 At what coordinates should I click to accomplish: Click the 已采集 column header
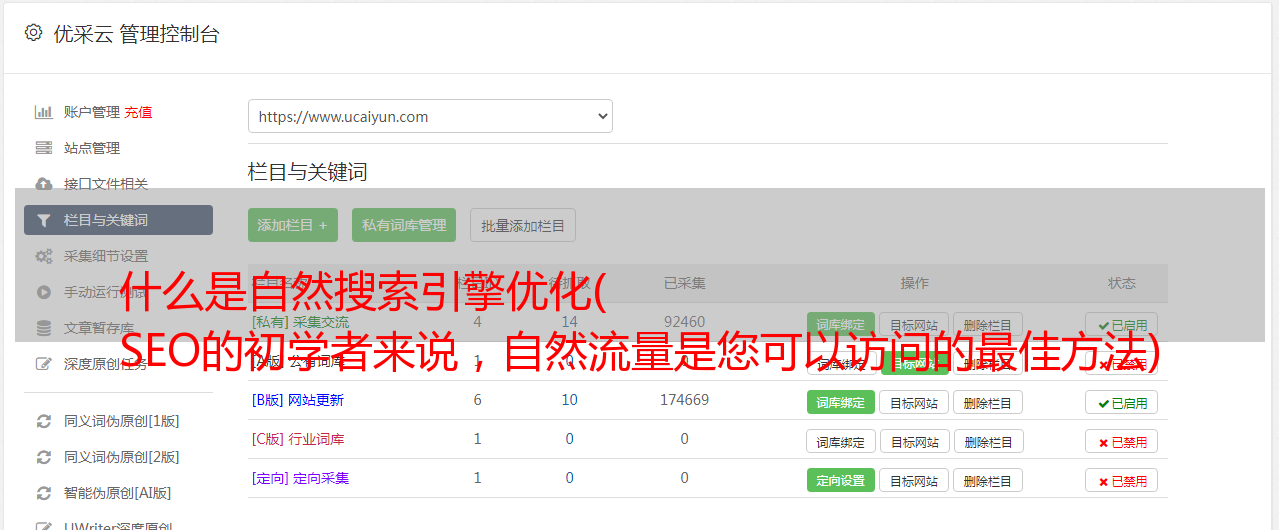[684, 283]
